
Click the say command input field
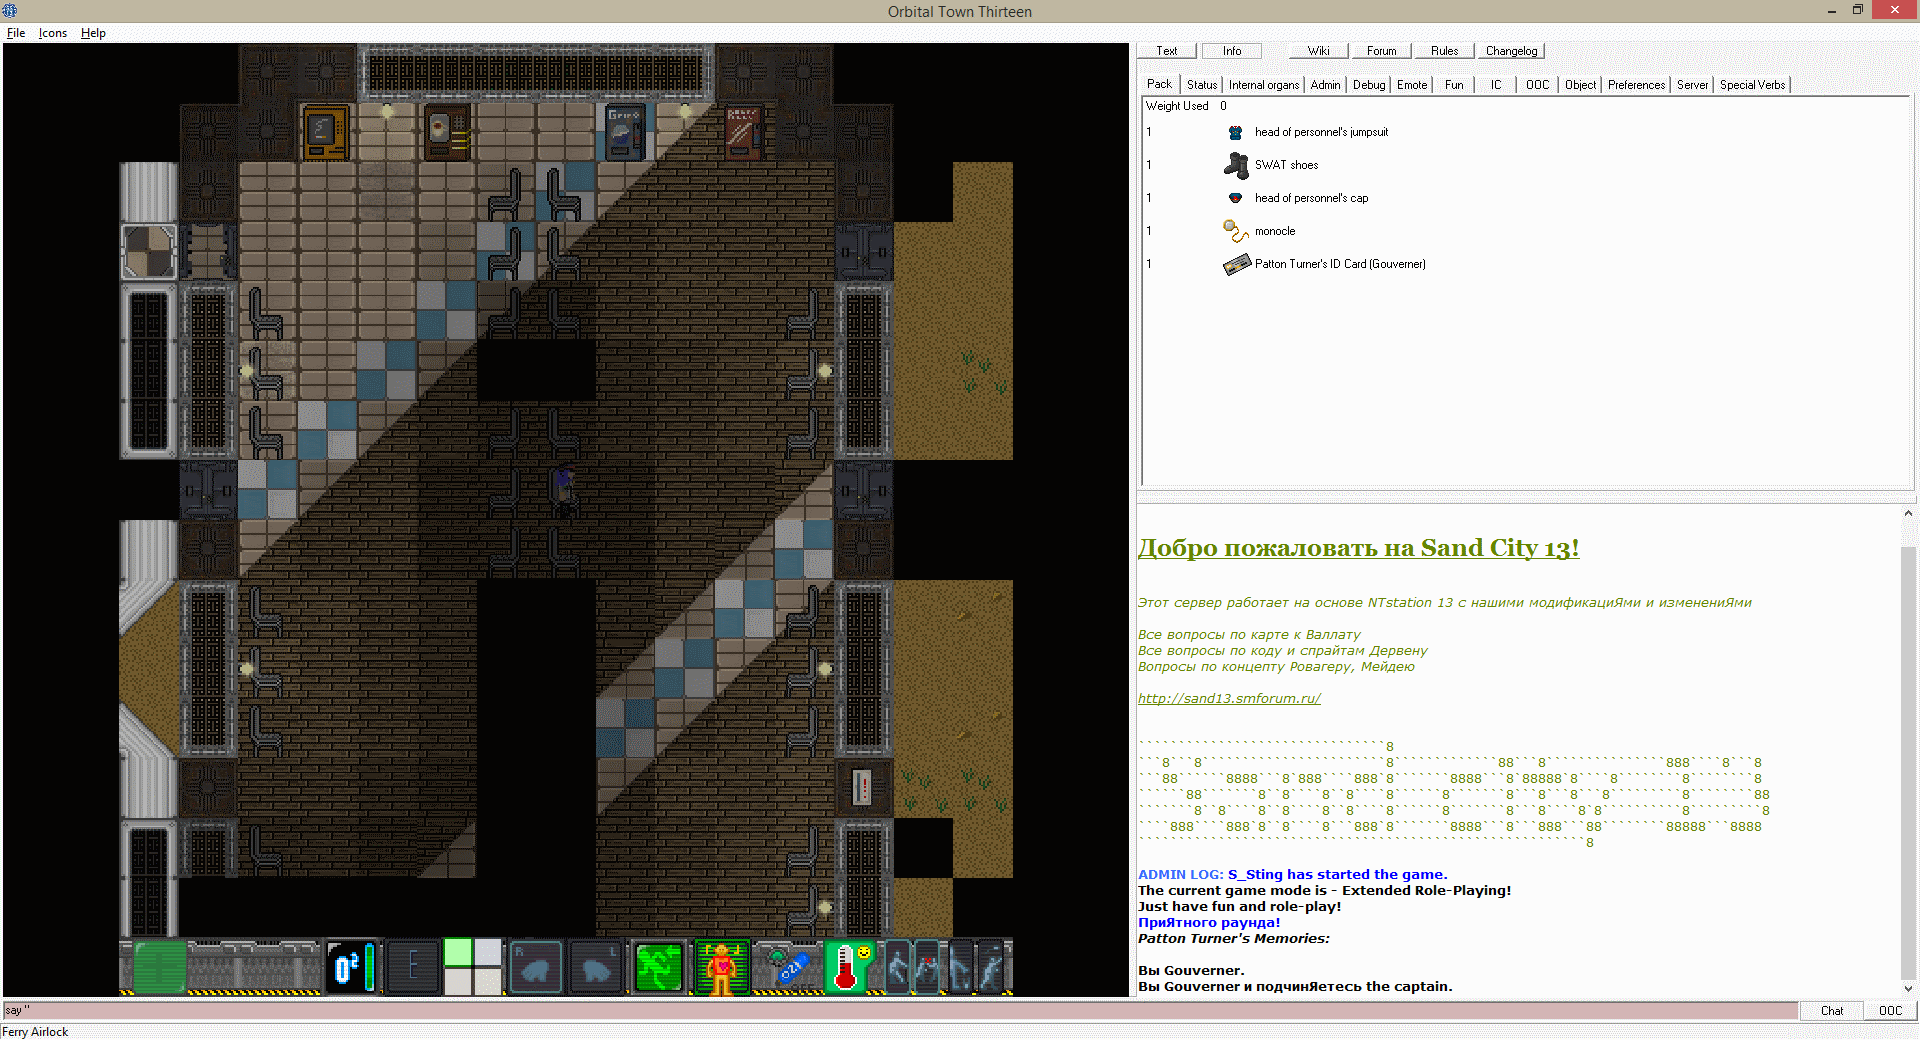coord(899,1010)
